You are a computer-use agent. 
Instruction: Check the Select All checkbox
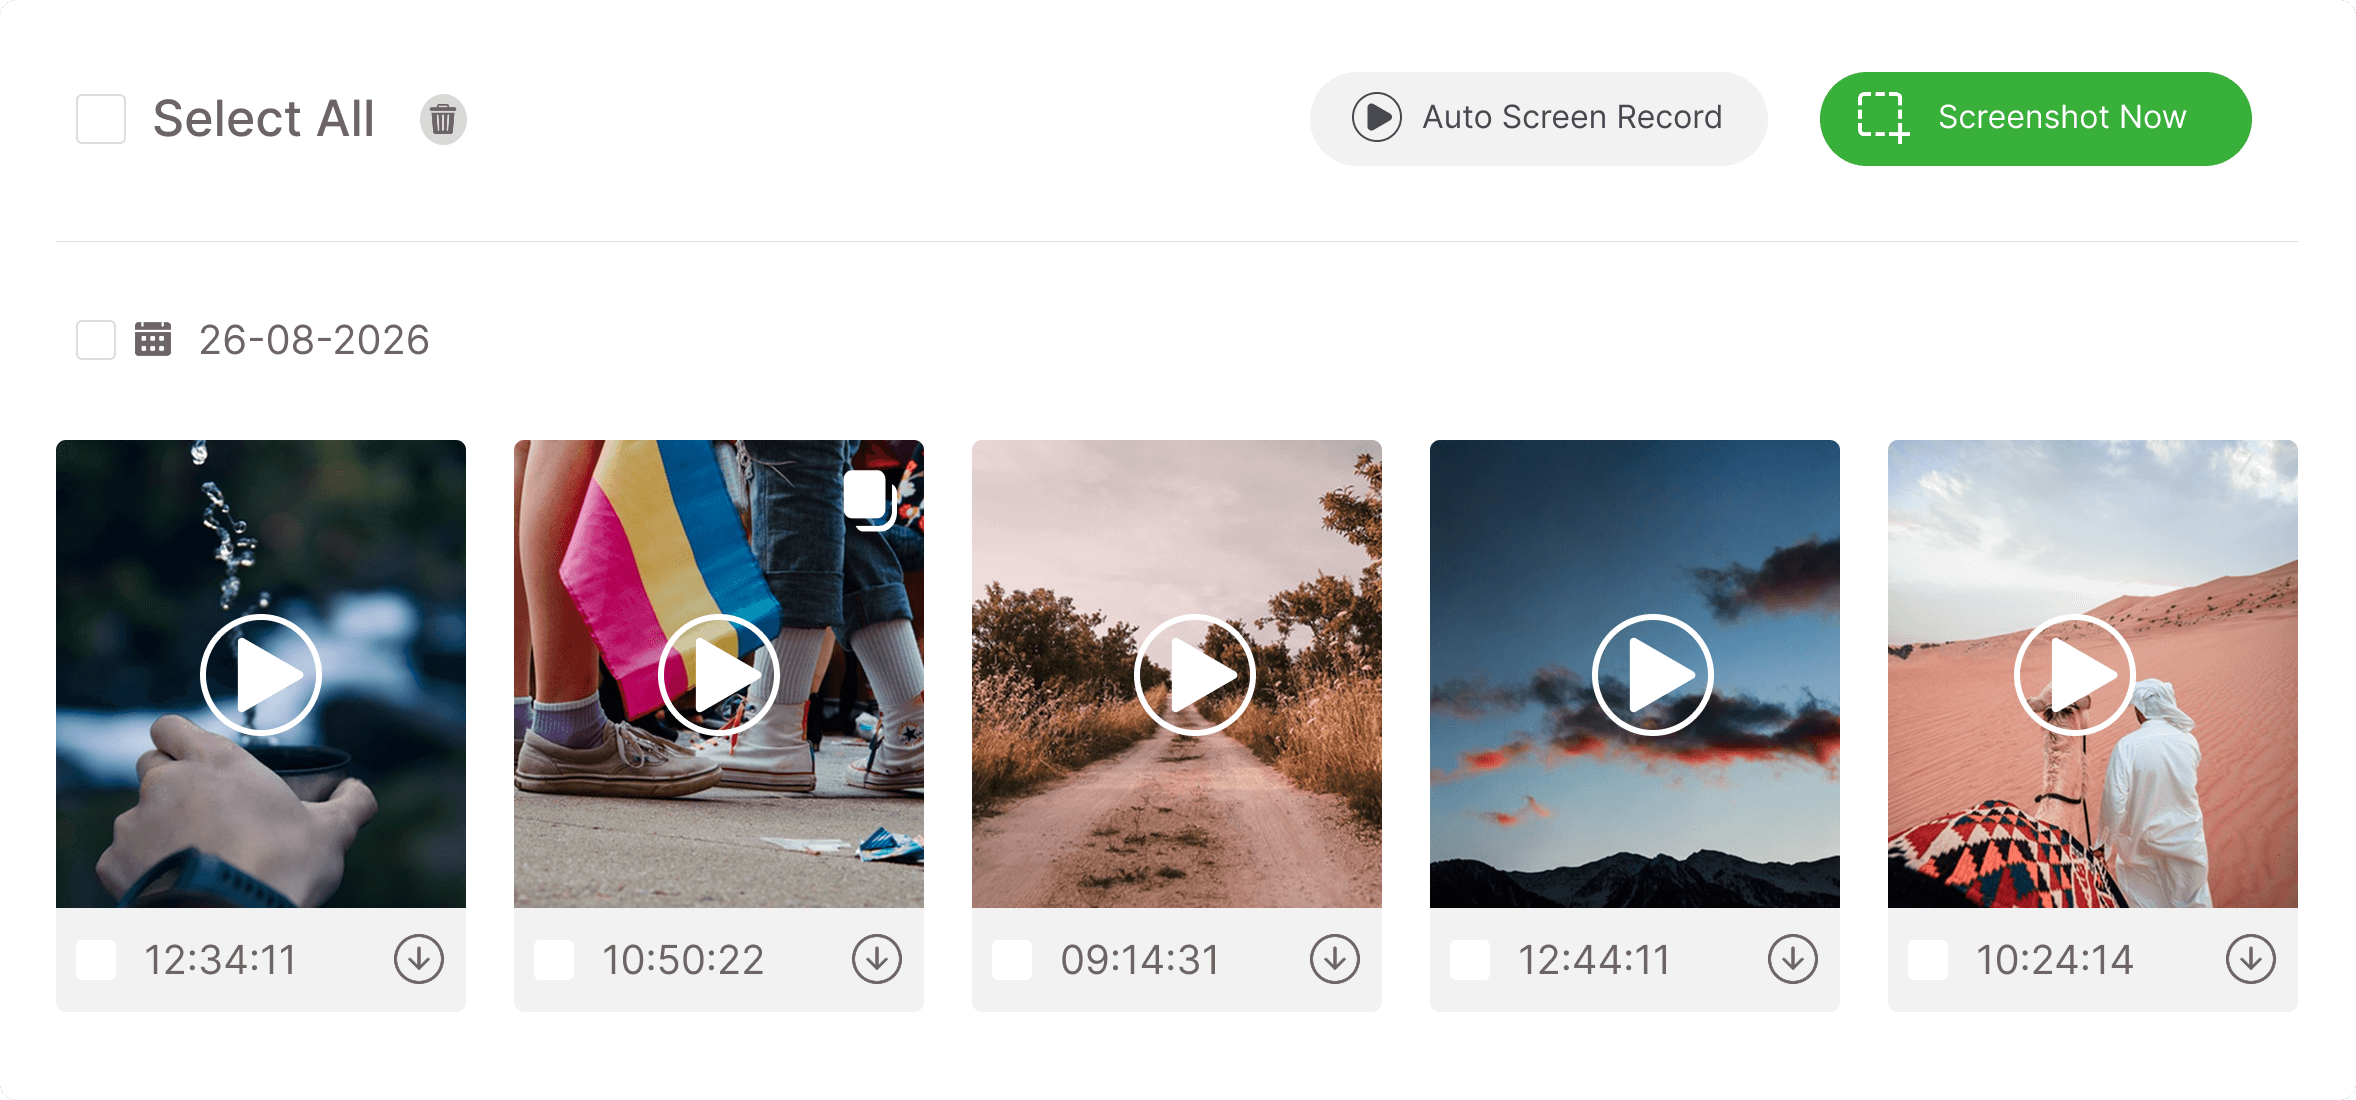(x=101, y=119)
